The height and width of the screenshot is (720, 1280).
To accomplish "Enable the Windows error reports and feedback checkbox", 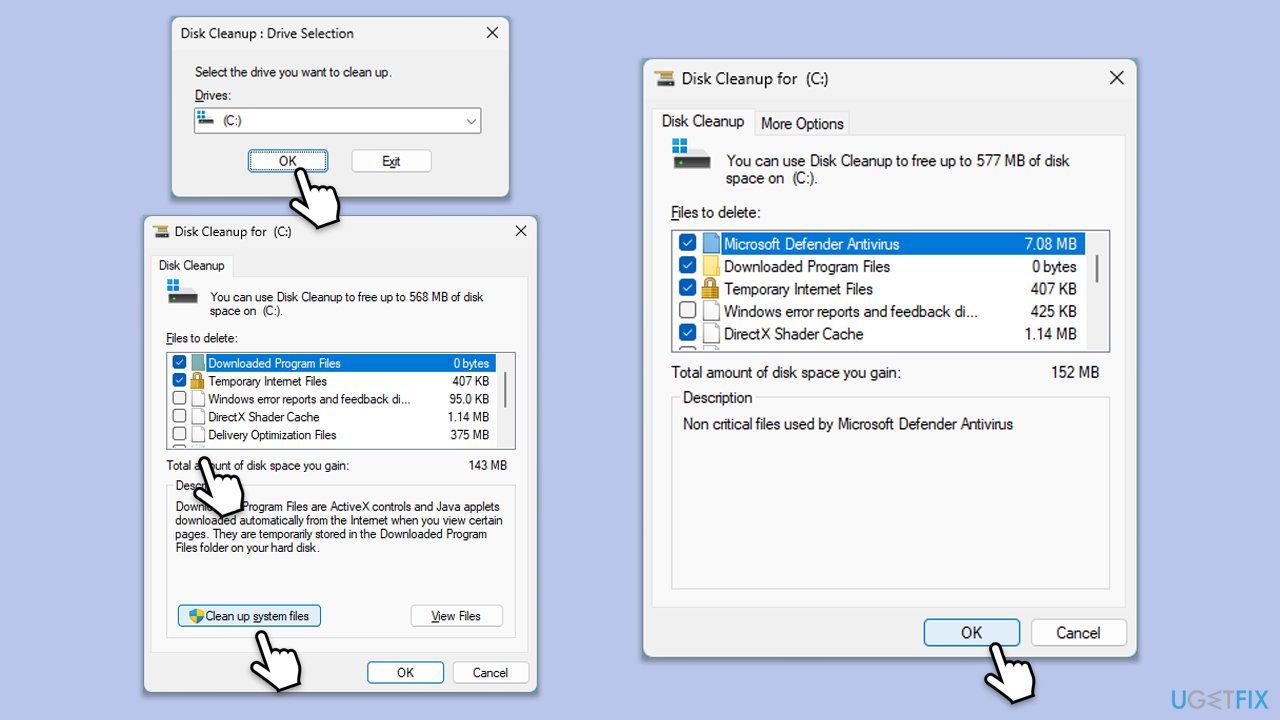I will [x=687, y=311].
